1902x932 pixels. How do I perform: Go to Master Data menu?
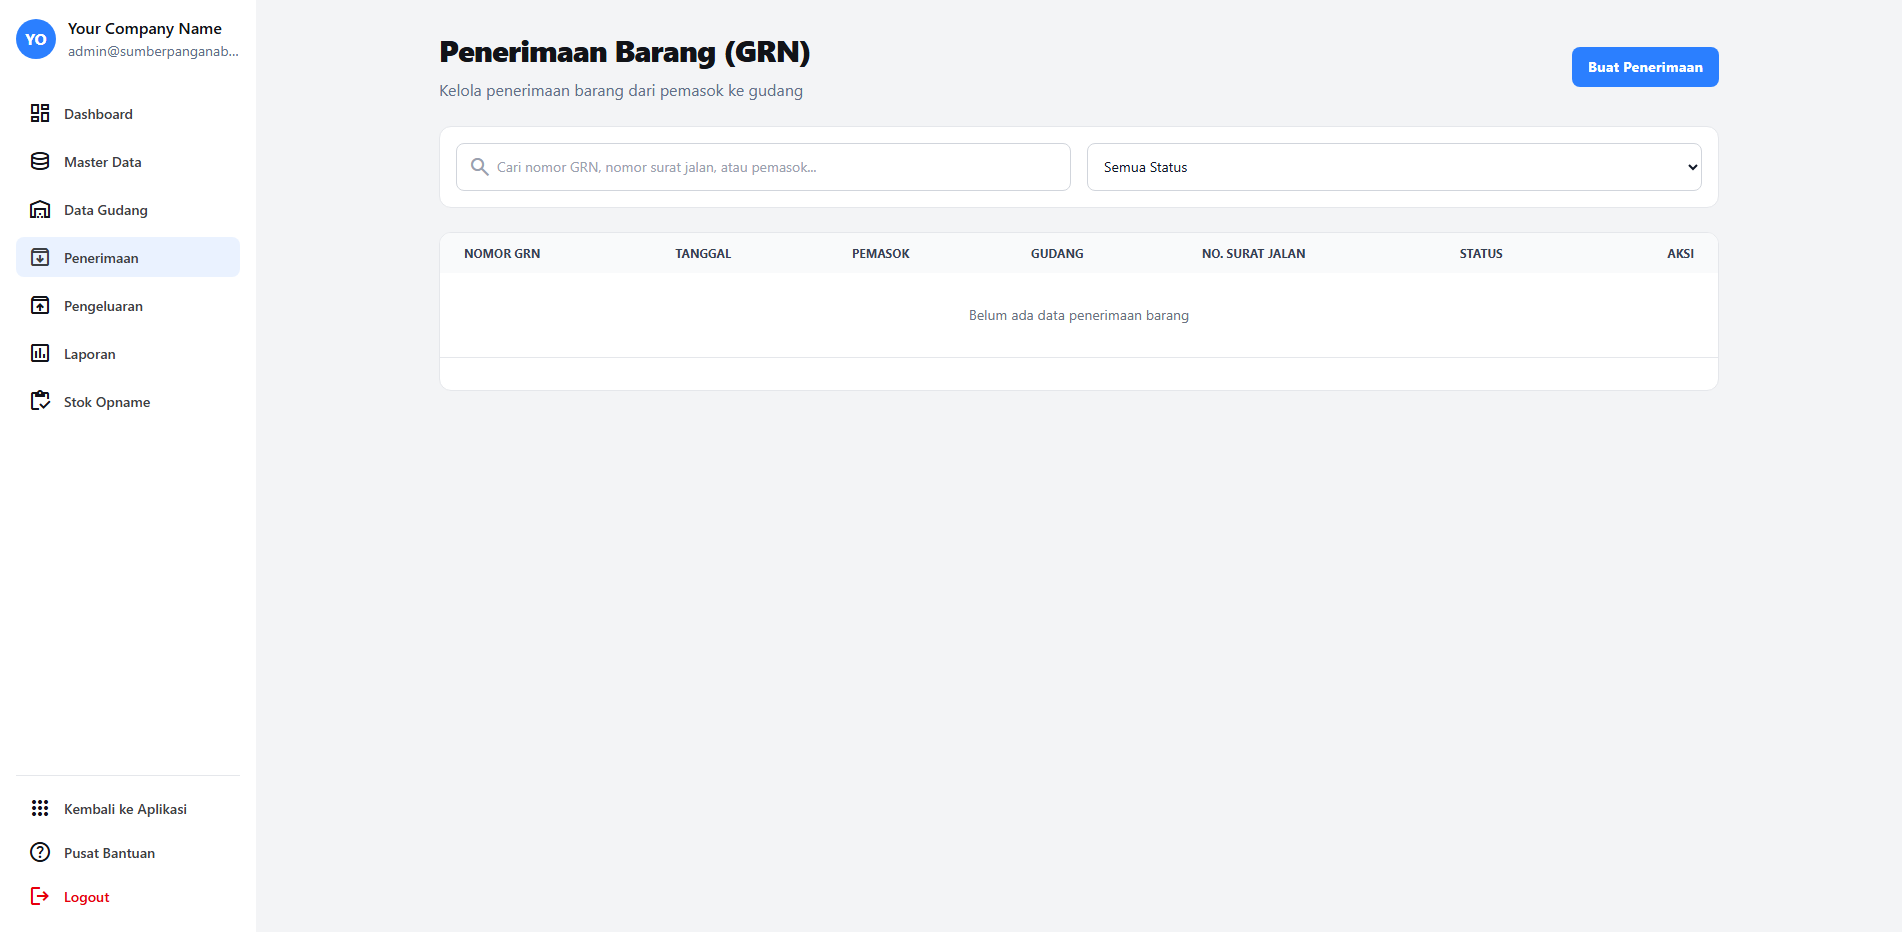(x=103, y=162)
